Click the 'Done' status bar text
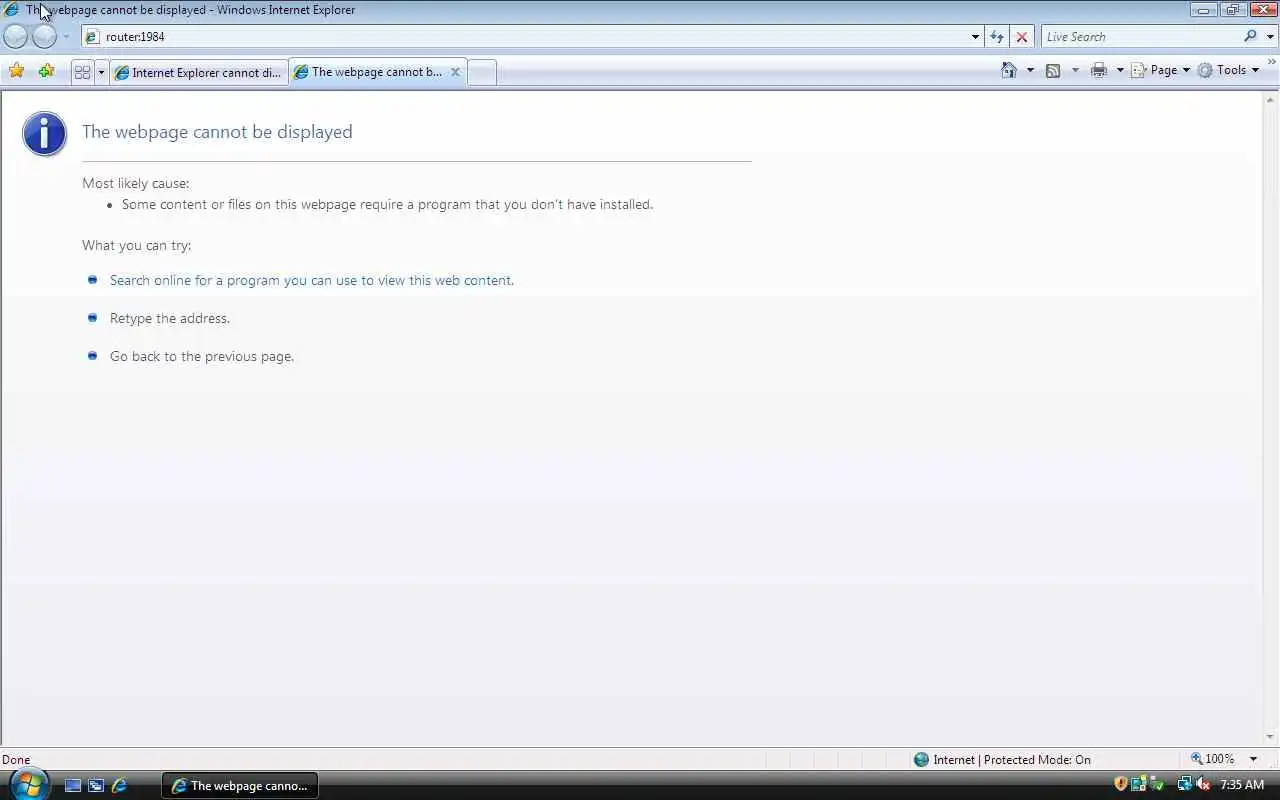This screenshot has width=1280, height=800. click(x=16, y=760)
